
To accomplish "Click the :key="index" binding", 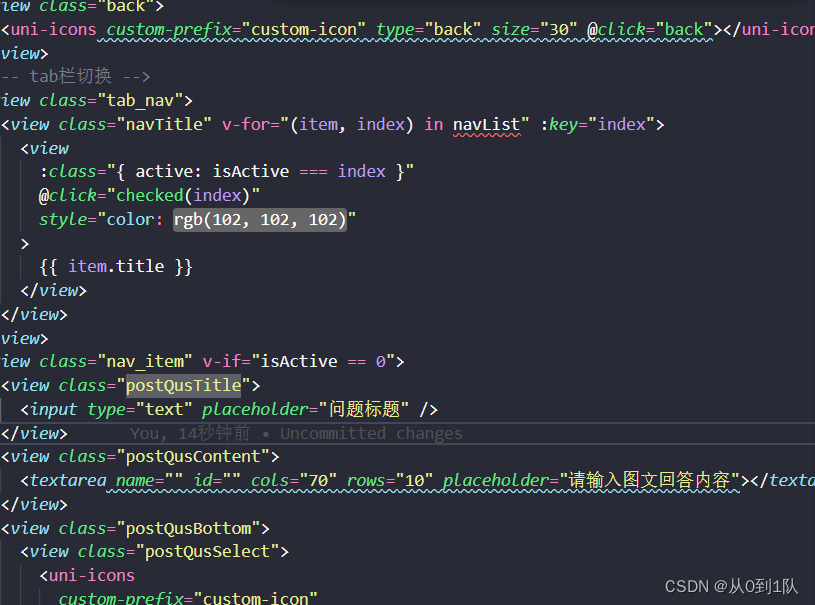I will tap(598, 124).
